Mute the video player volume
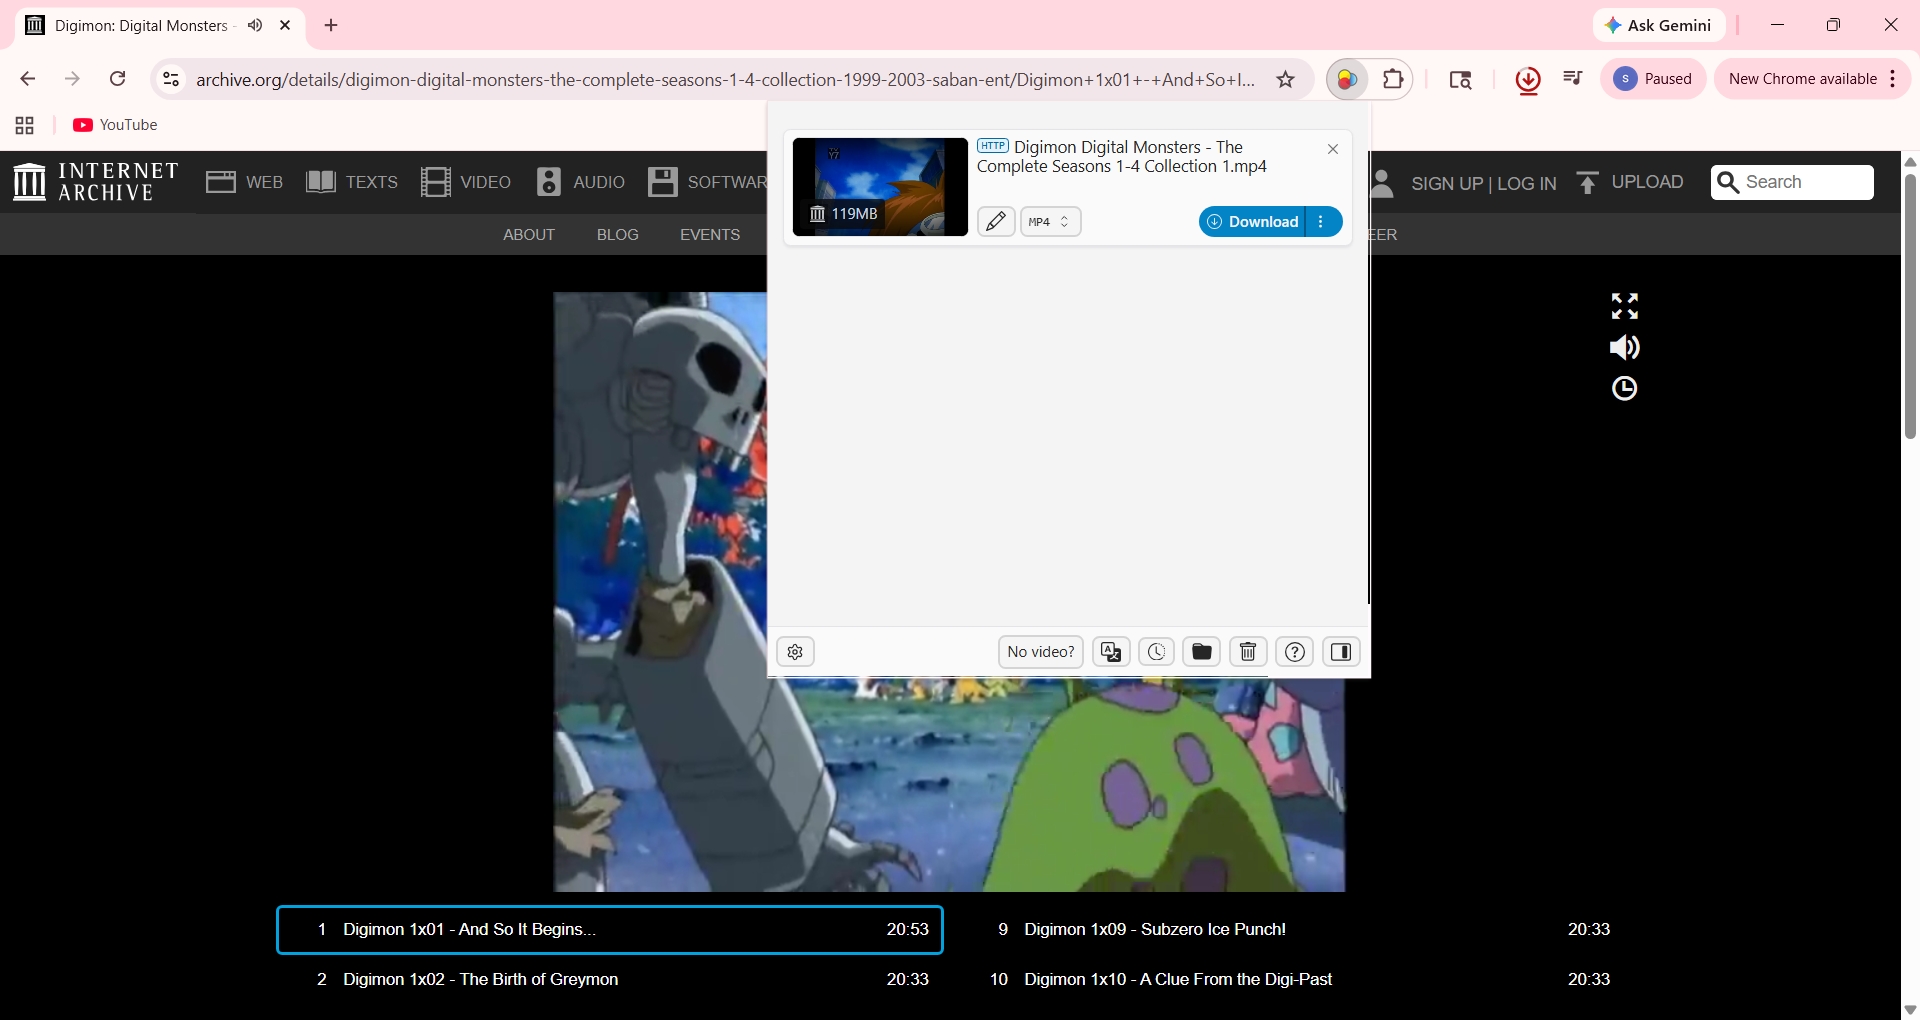Image resolution: width=1920 pixels, height=1020 pixels. (x=1624, y=347)
